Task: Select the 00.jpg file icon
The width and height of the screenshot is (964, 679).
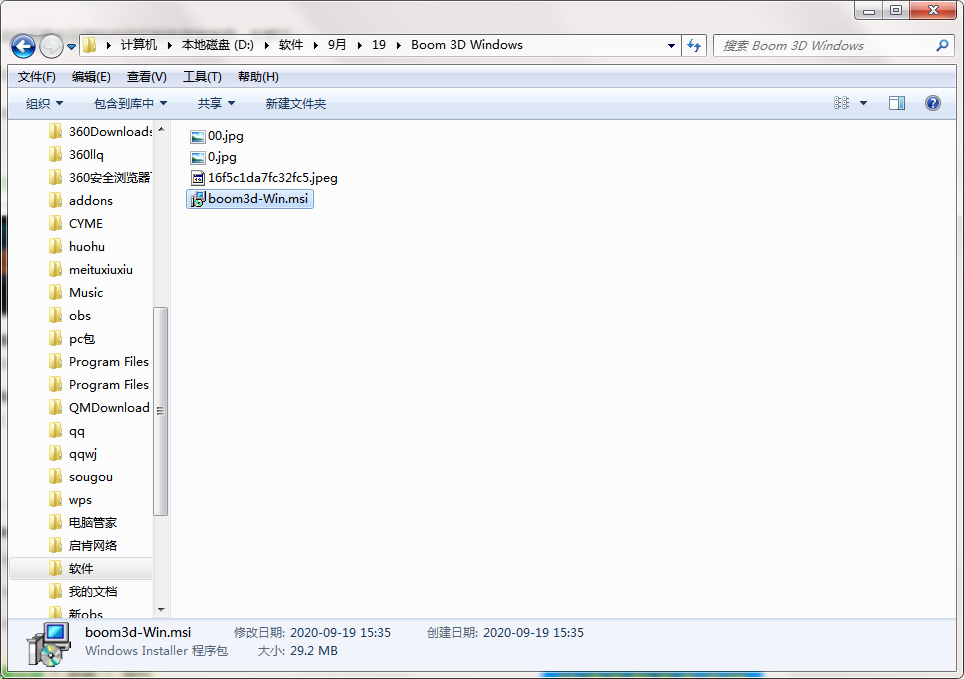Action: coord(197,137)
